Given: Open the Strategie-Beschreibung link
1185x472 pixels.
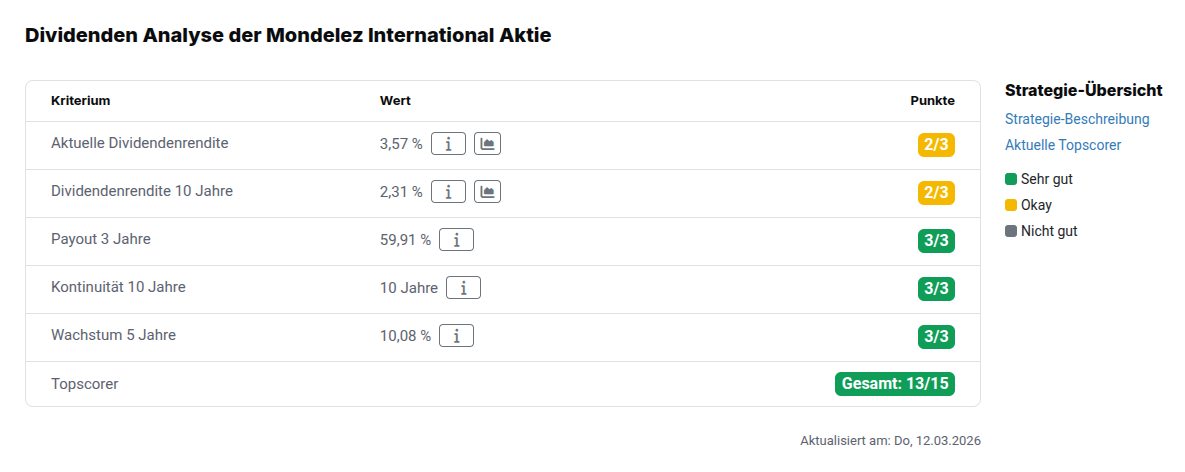Looking at the screenshot, I should pyautogui.click(x=1077, y=119).
